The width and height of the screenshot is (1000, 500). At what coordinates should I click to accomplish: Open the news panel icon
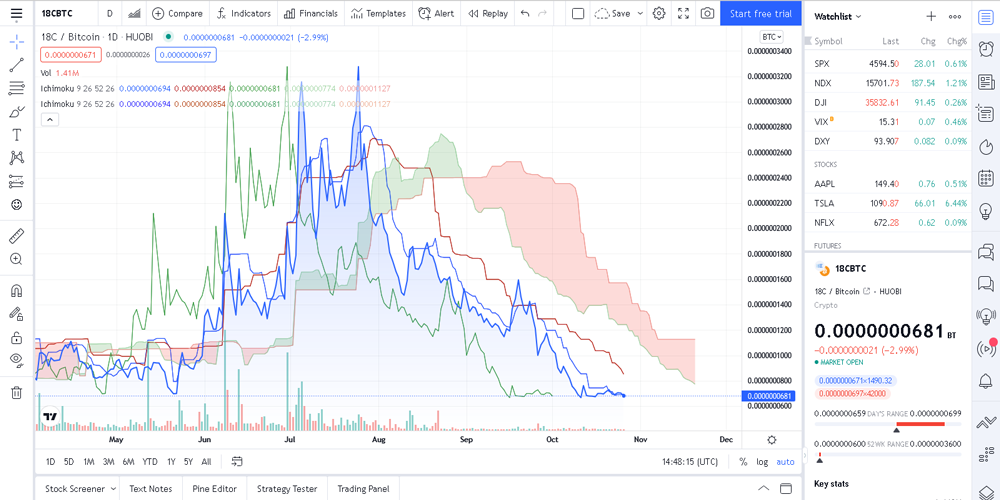point(985,82)
